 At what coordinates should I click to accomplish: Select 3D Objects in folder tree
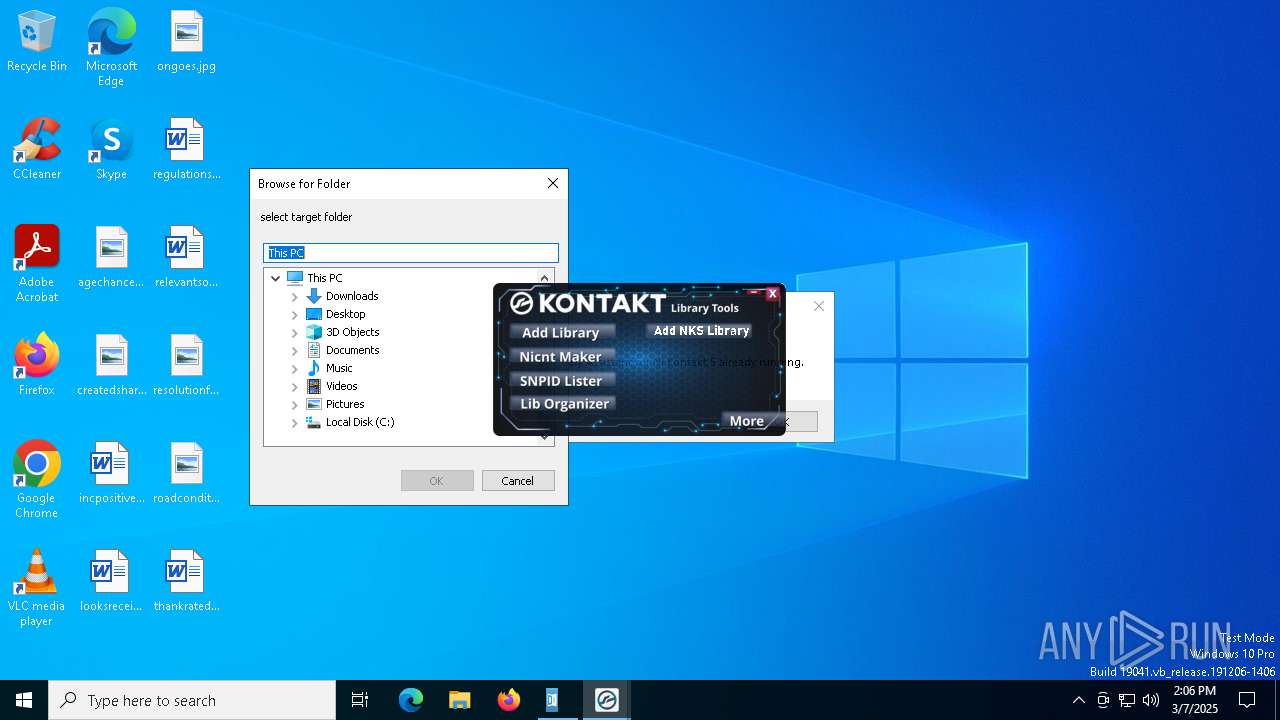[x=353, y=332]
